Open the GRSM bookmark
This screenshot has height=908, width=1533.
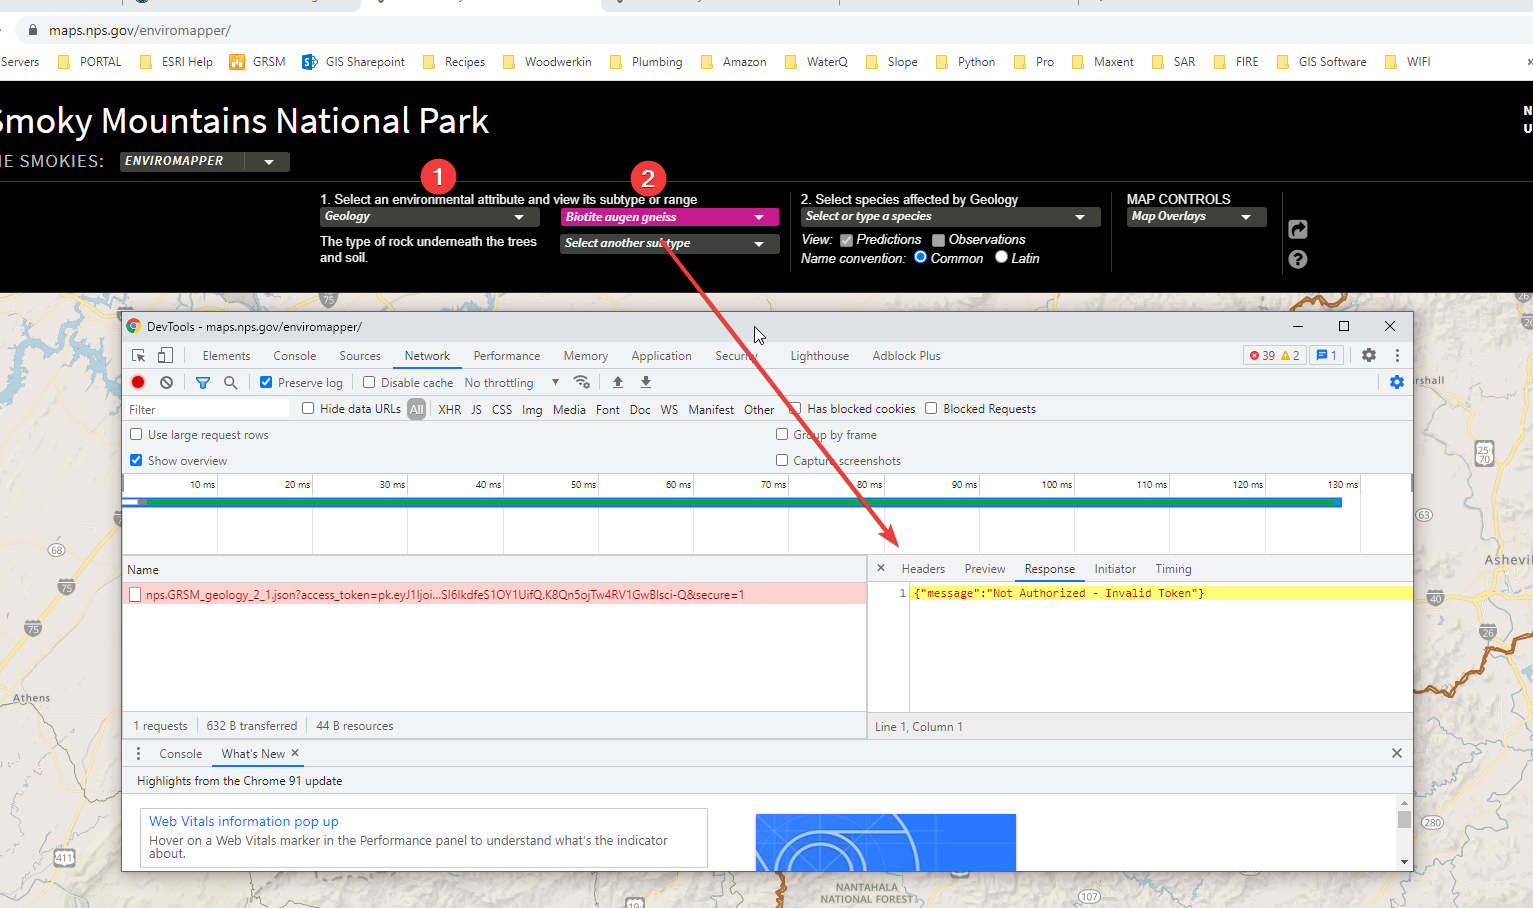[x=267, y=61]
